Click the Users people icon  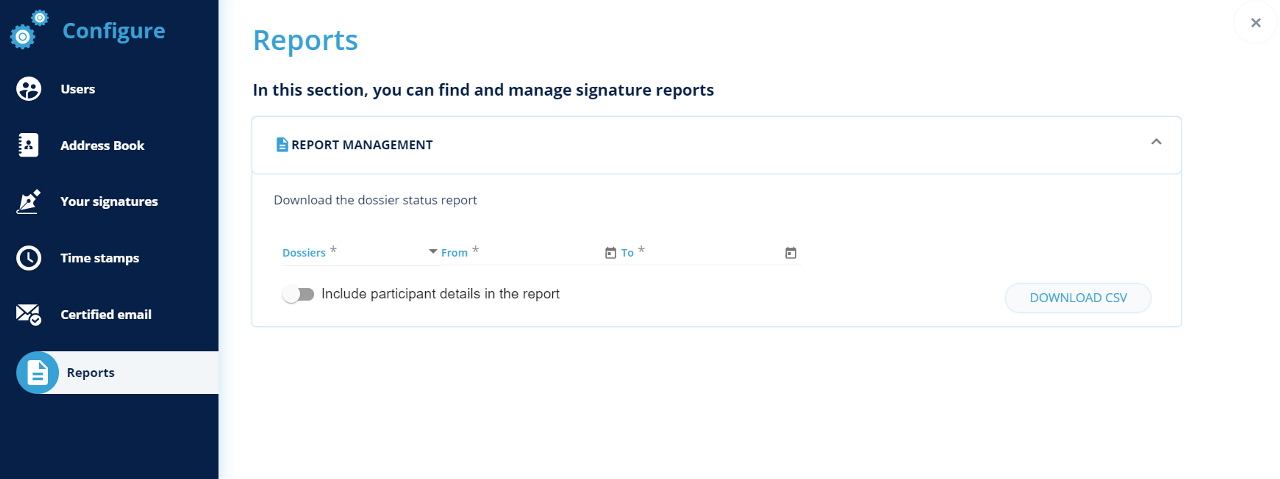pyautogui.click(x=29, y=89)
